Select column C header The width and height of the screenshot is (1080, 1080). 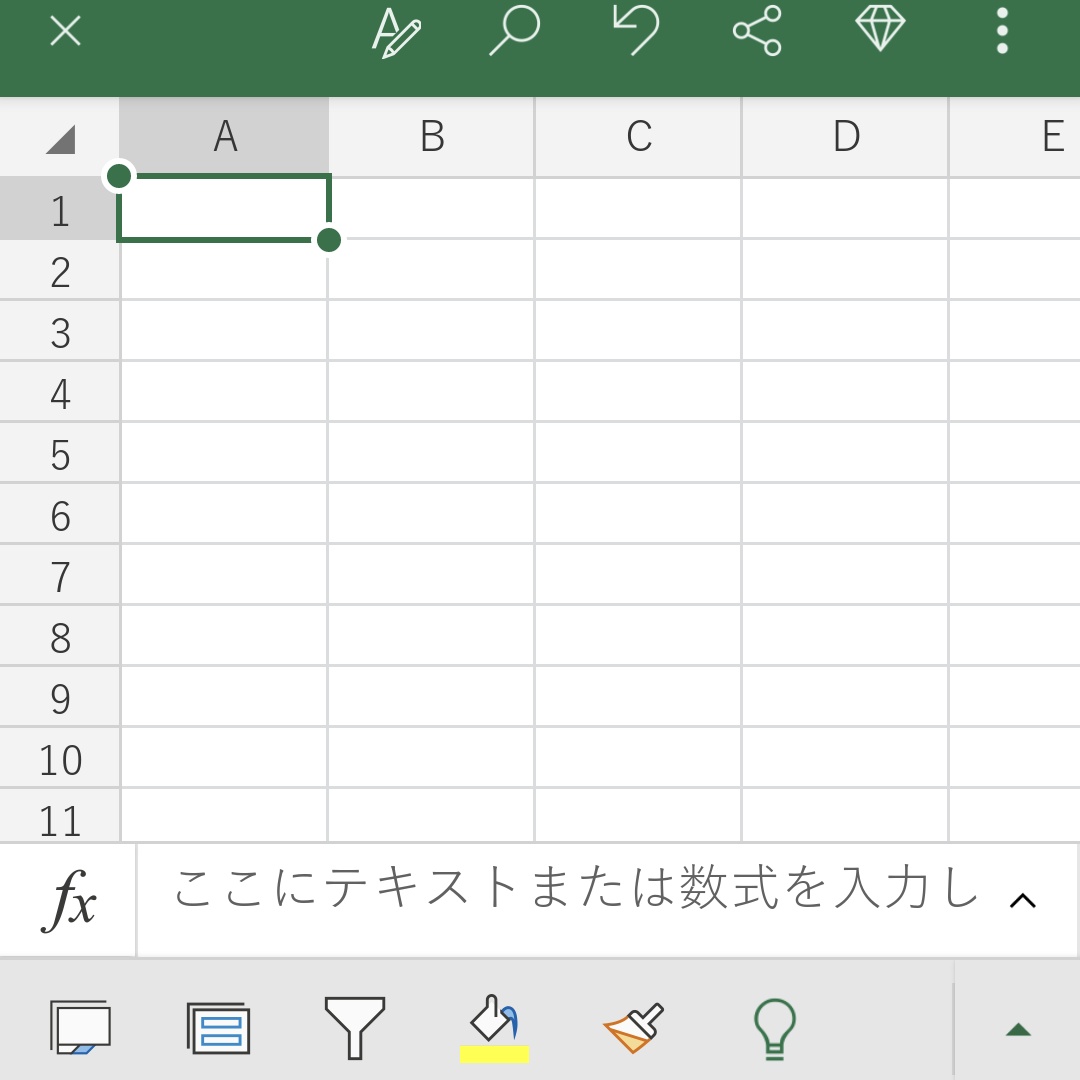pyautogui.click(x=638, y=136)
